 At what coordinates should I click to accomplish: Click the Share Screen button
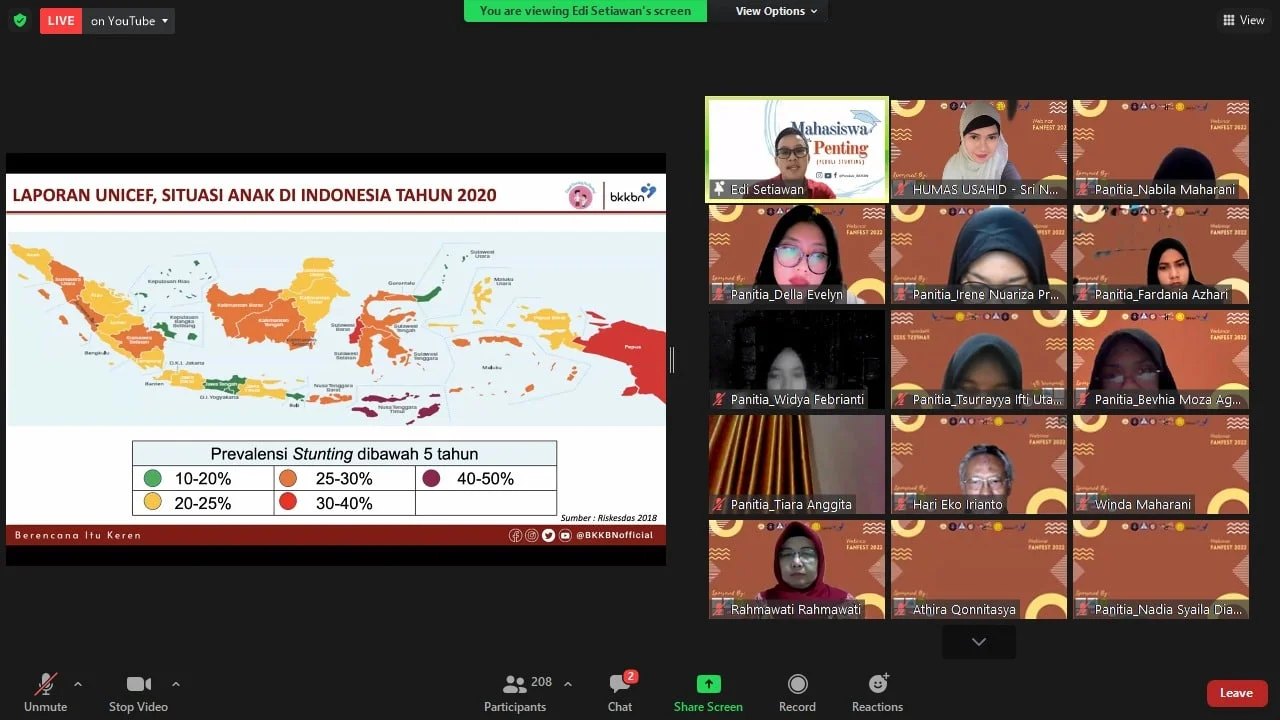pyautogui.click(x=708, y=692)
